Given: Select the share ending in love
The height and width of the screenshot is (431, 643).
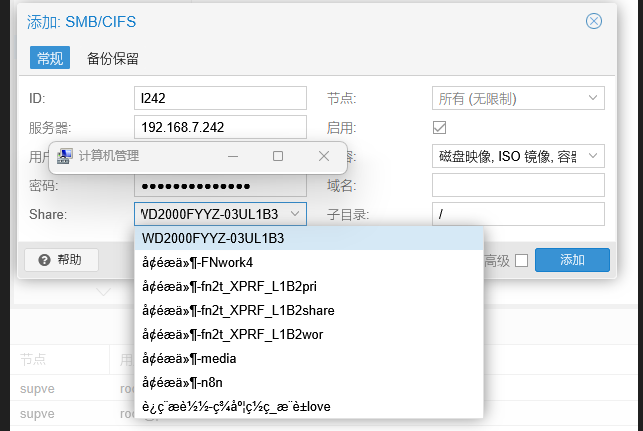Looking at the screenshot, I should click(309, 407).
